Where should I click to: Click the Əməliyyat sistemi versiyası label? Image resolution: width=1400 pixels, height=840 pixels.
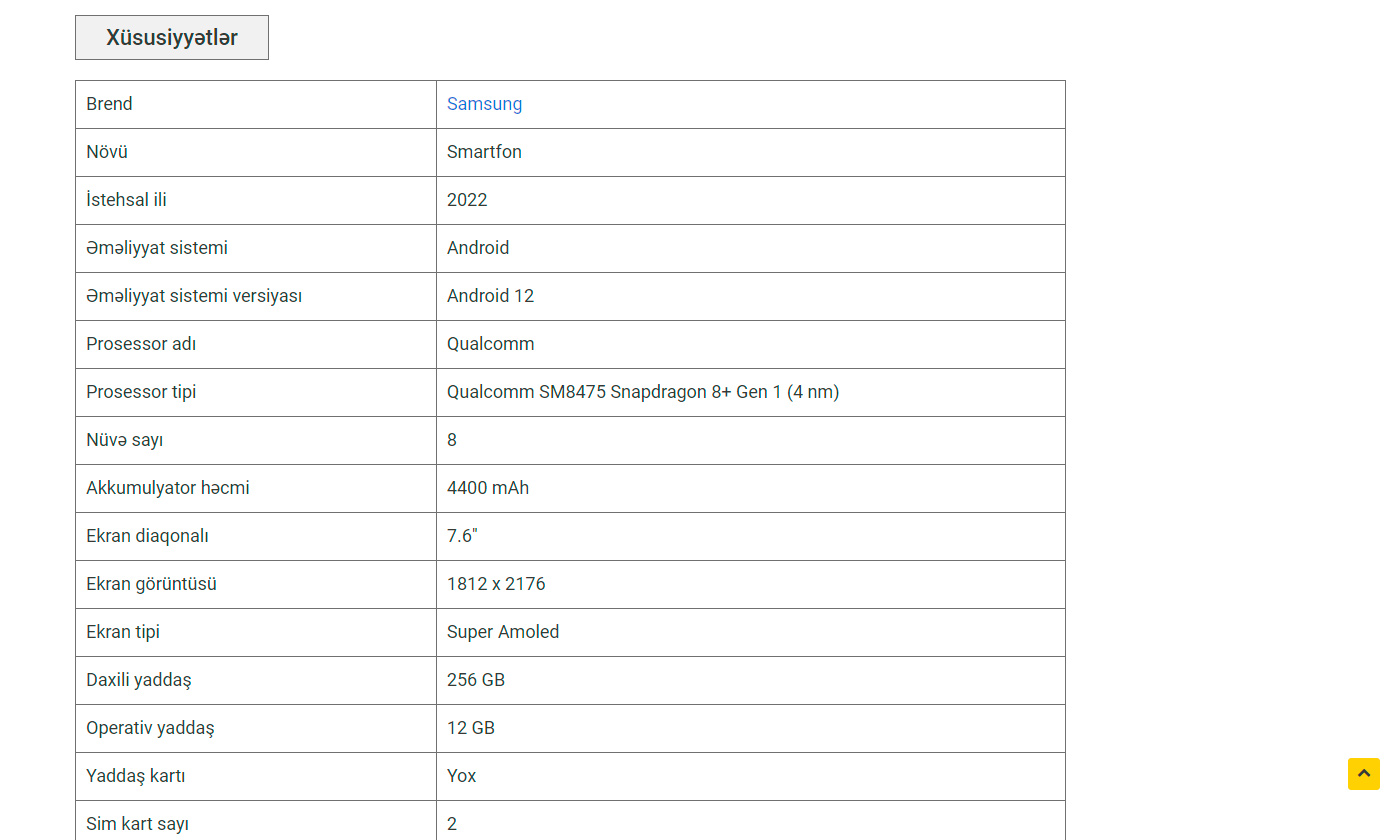click(x=194, y=296)
